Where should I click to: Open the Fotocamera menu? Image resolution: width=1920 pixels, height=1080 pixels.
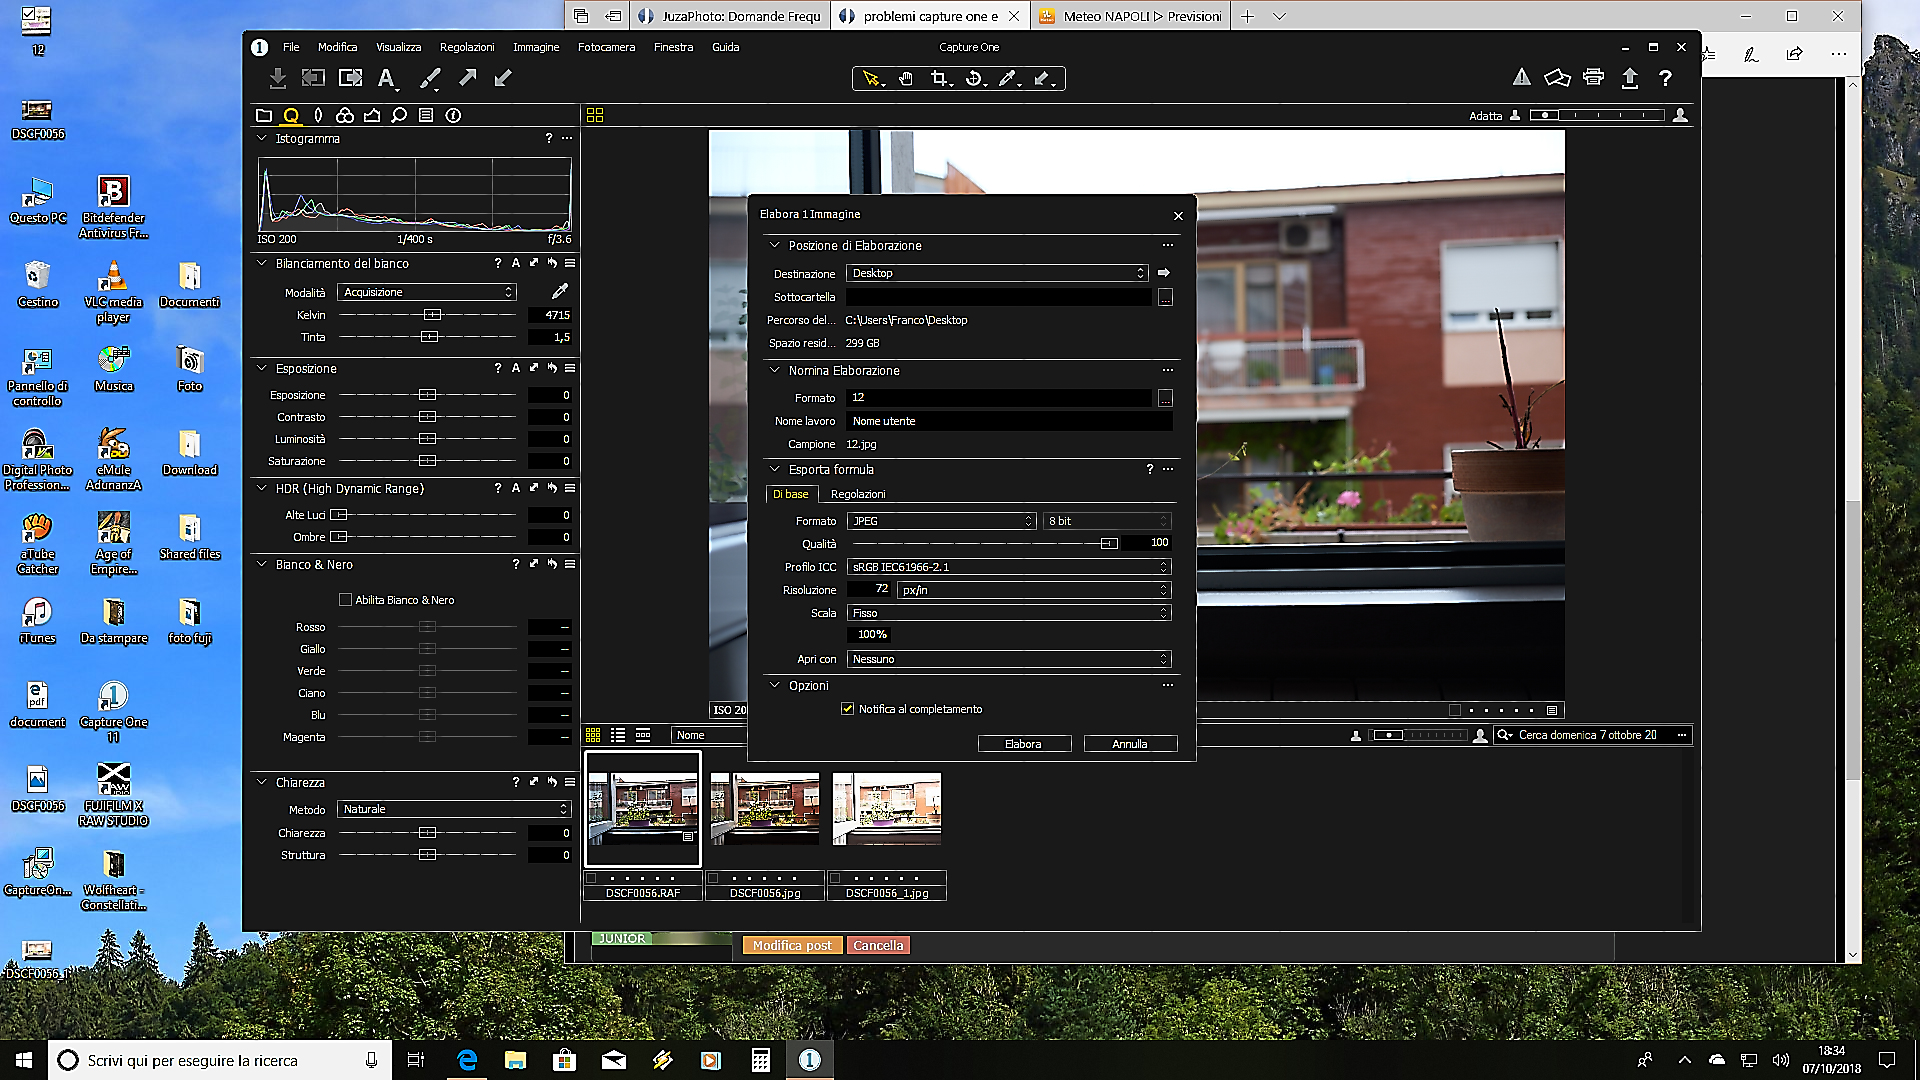[605, 46]
